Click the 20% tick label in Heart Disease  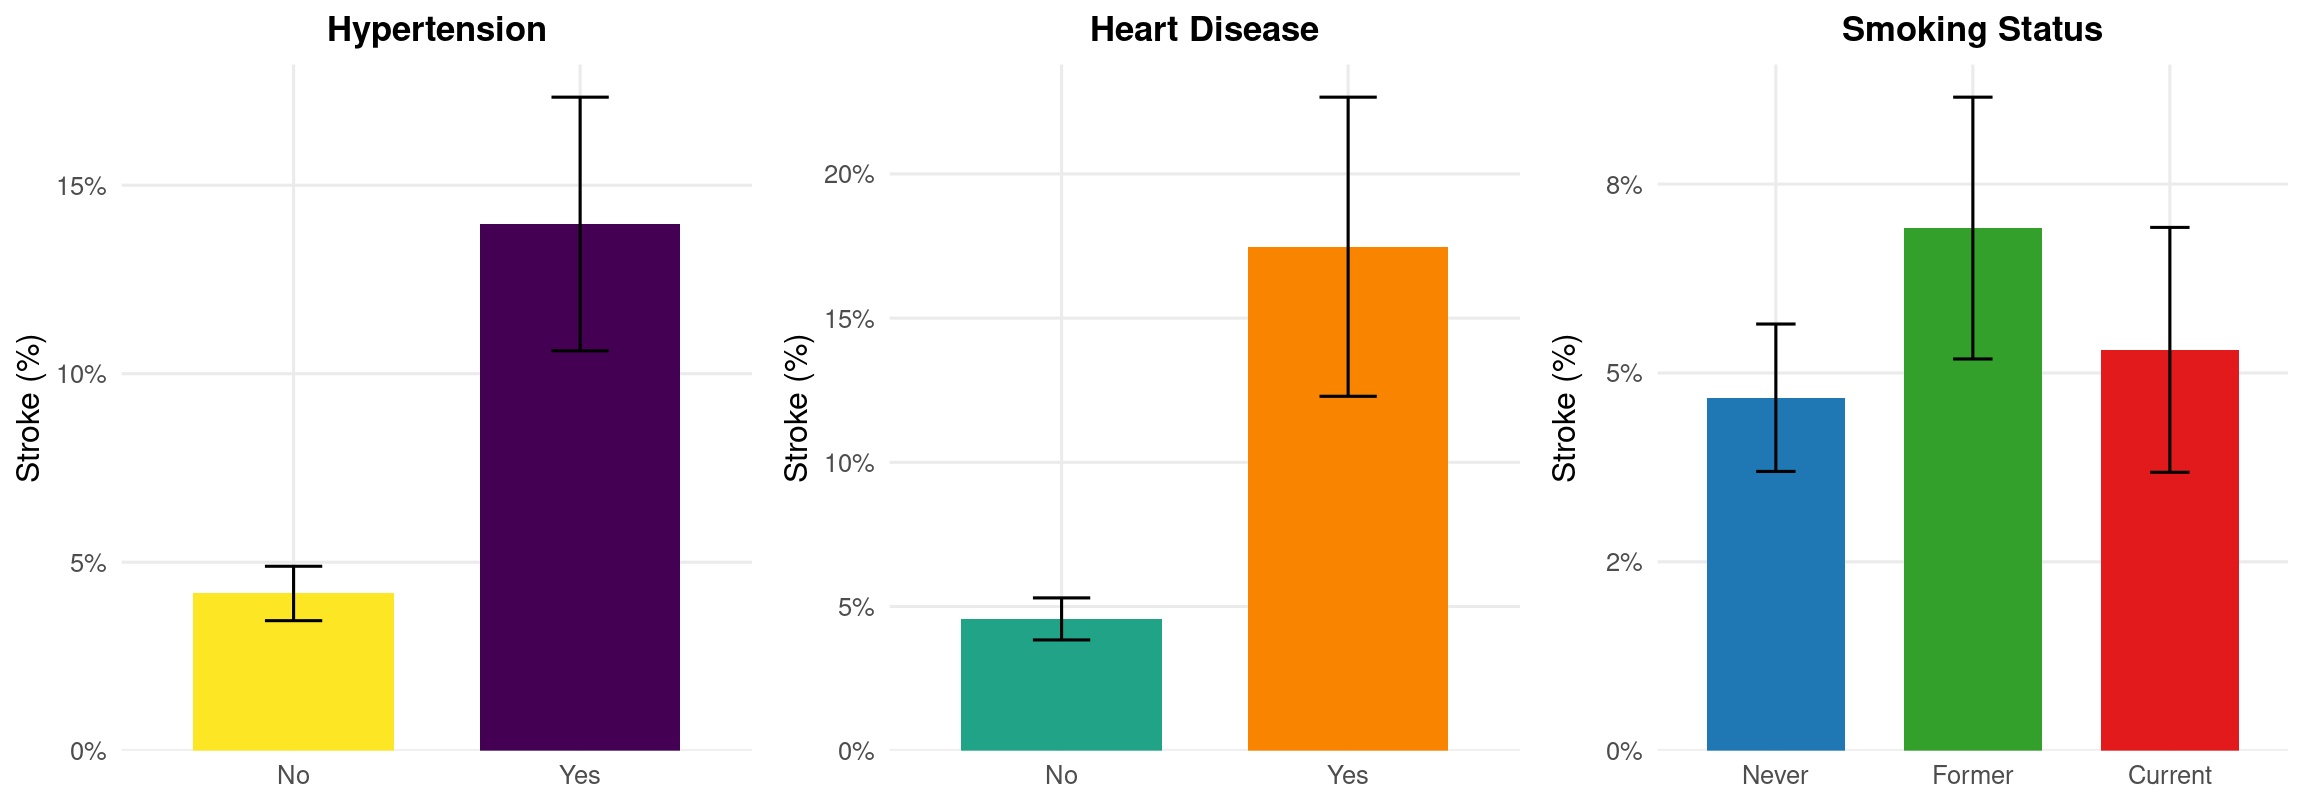(848, 175)
